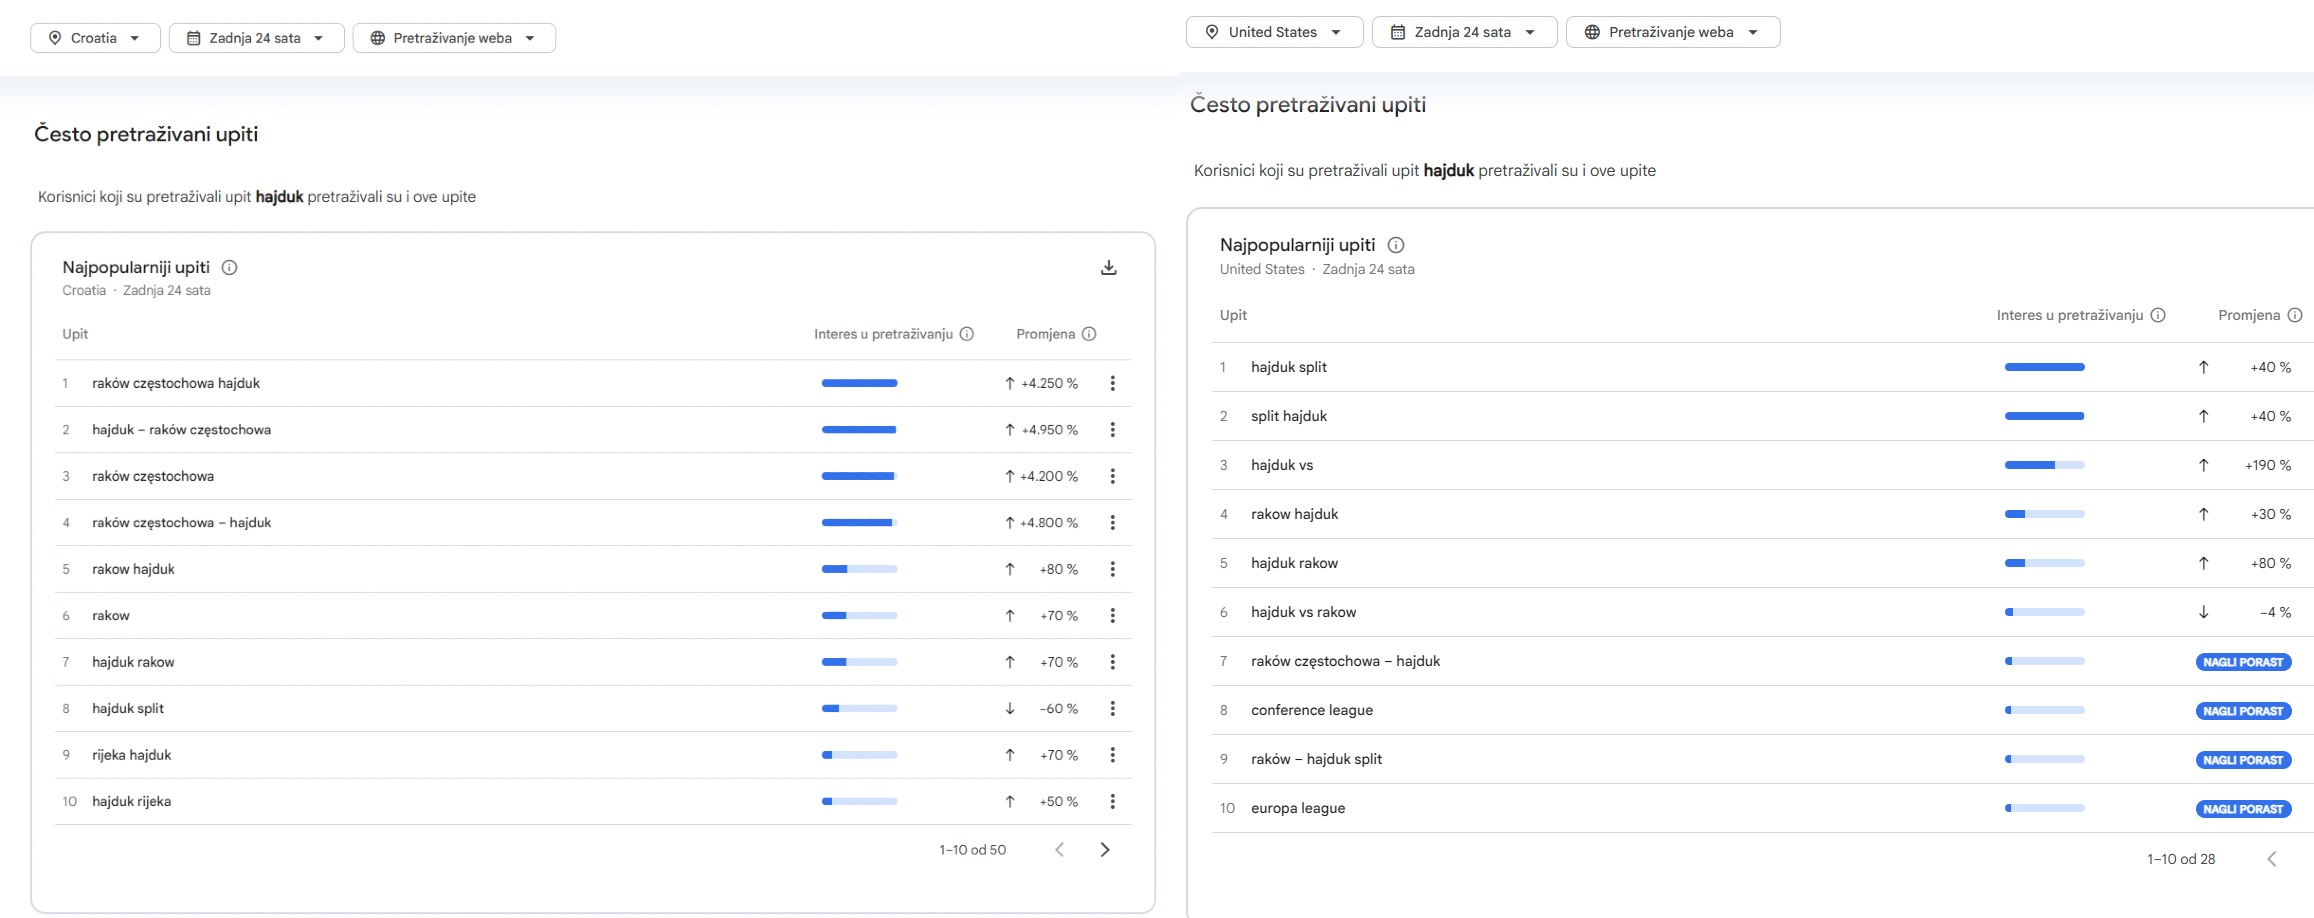This screenshot has width=2314, height=918.
Task: Open more options for Croatia hajduk rakow row
Action: click(x=1112, y=662)
